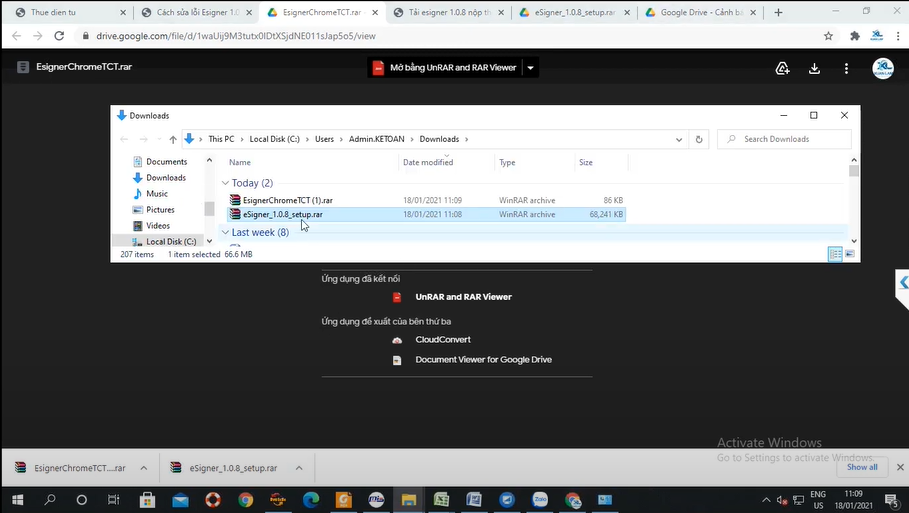Switch to Cách sửa lỗi Esigner tab
This screenshot has width=909, height=513.
point(197,12)
